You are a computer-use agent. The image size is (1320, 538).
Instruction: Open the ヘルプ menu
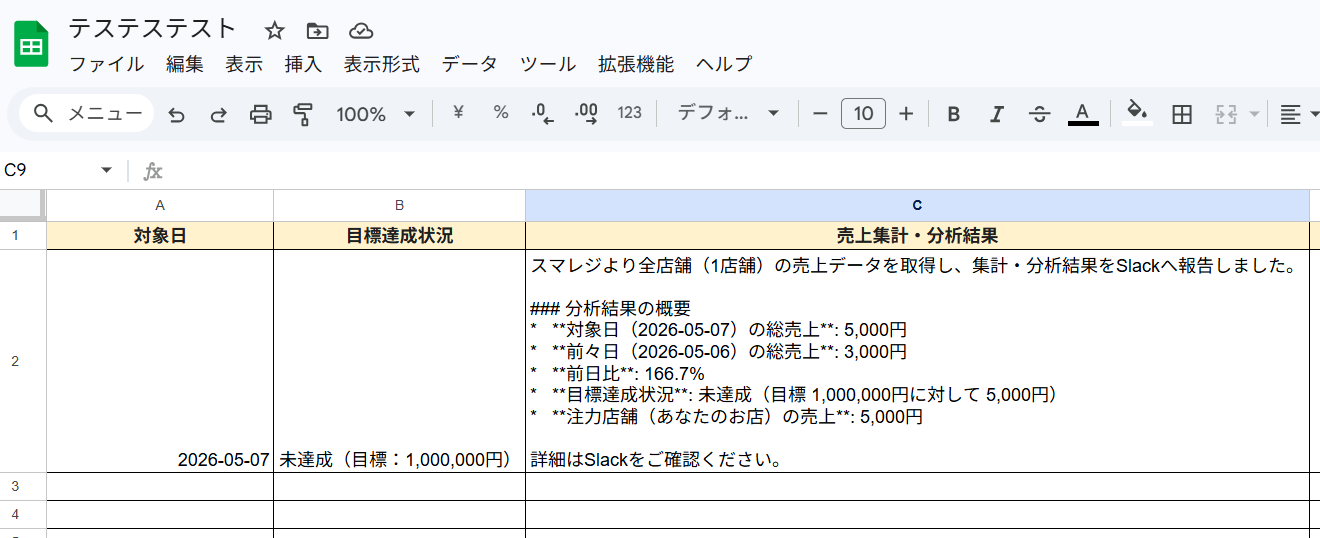click(724, 64)
